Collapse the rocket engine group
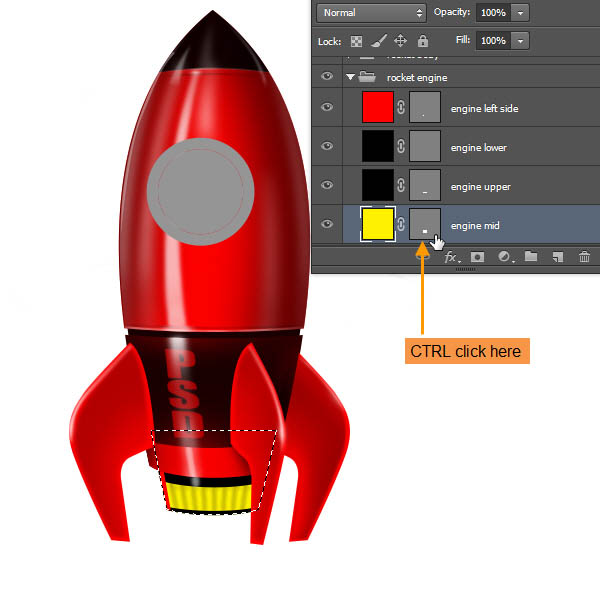Viewport: 600px width, 600px height. coord(350,77)
